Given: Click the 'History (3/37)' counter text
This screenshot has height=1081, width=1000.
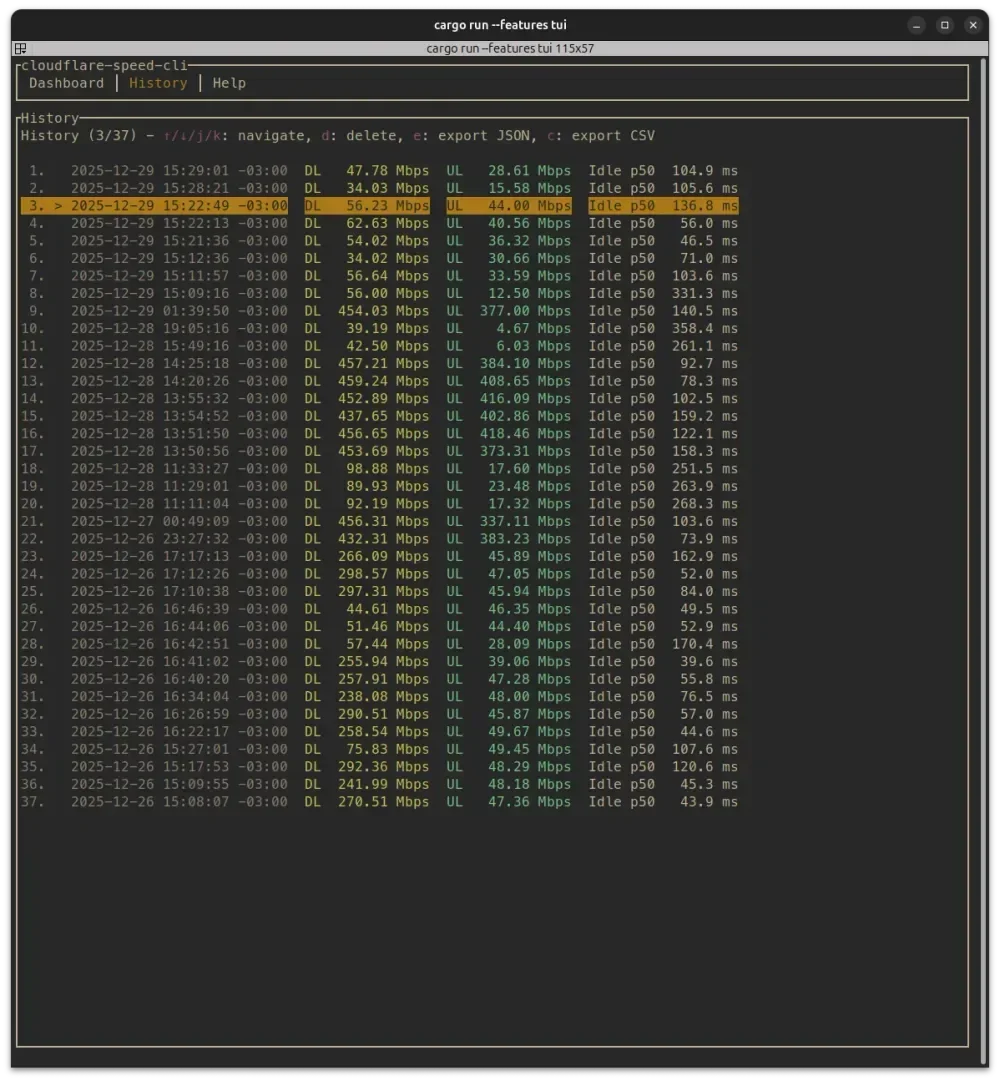Looking at the screenshot, I should [79, 136].
